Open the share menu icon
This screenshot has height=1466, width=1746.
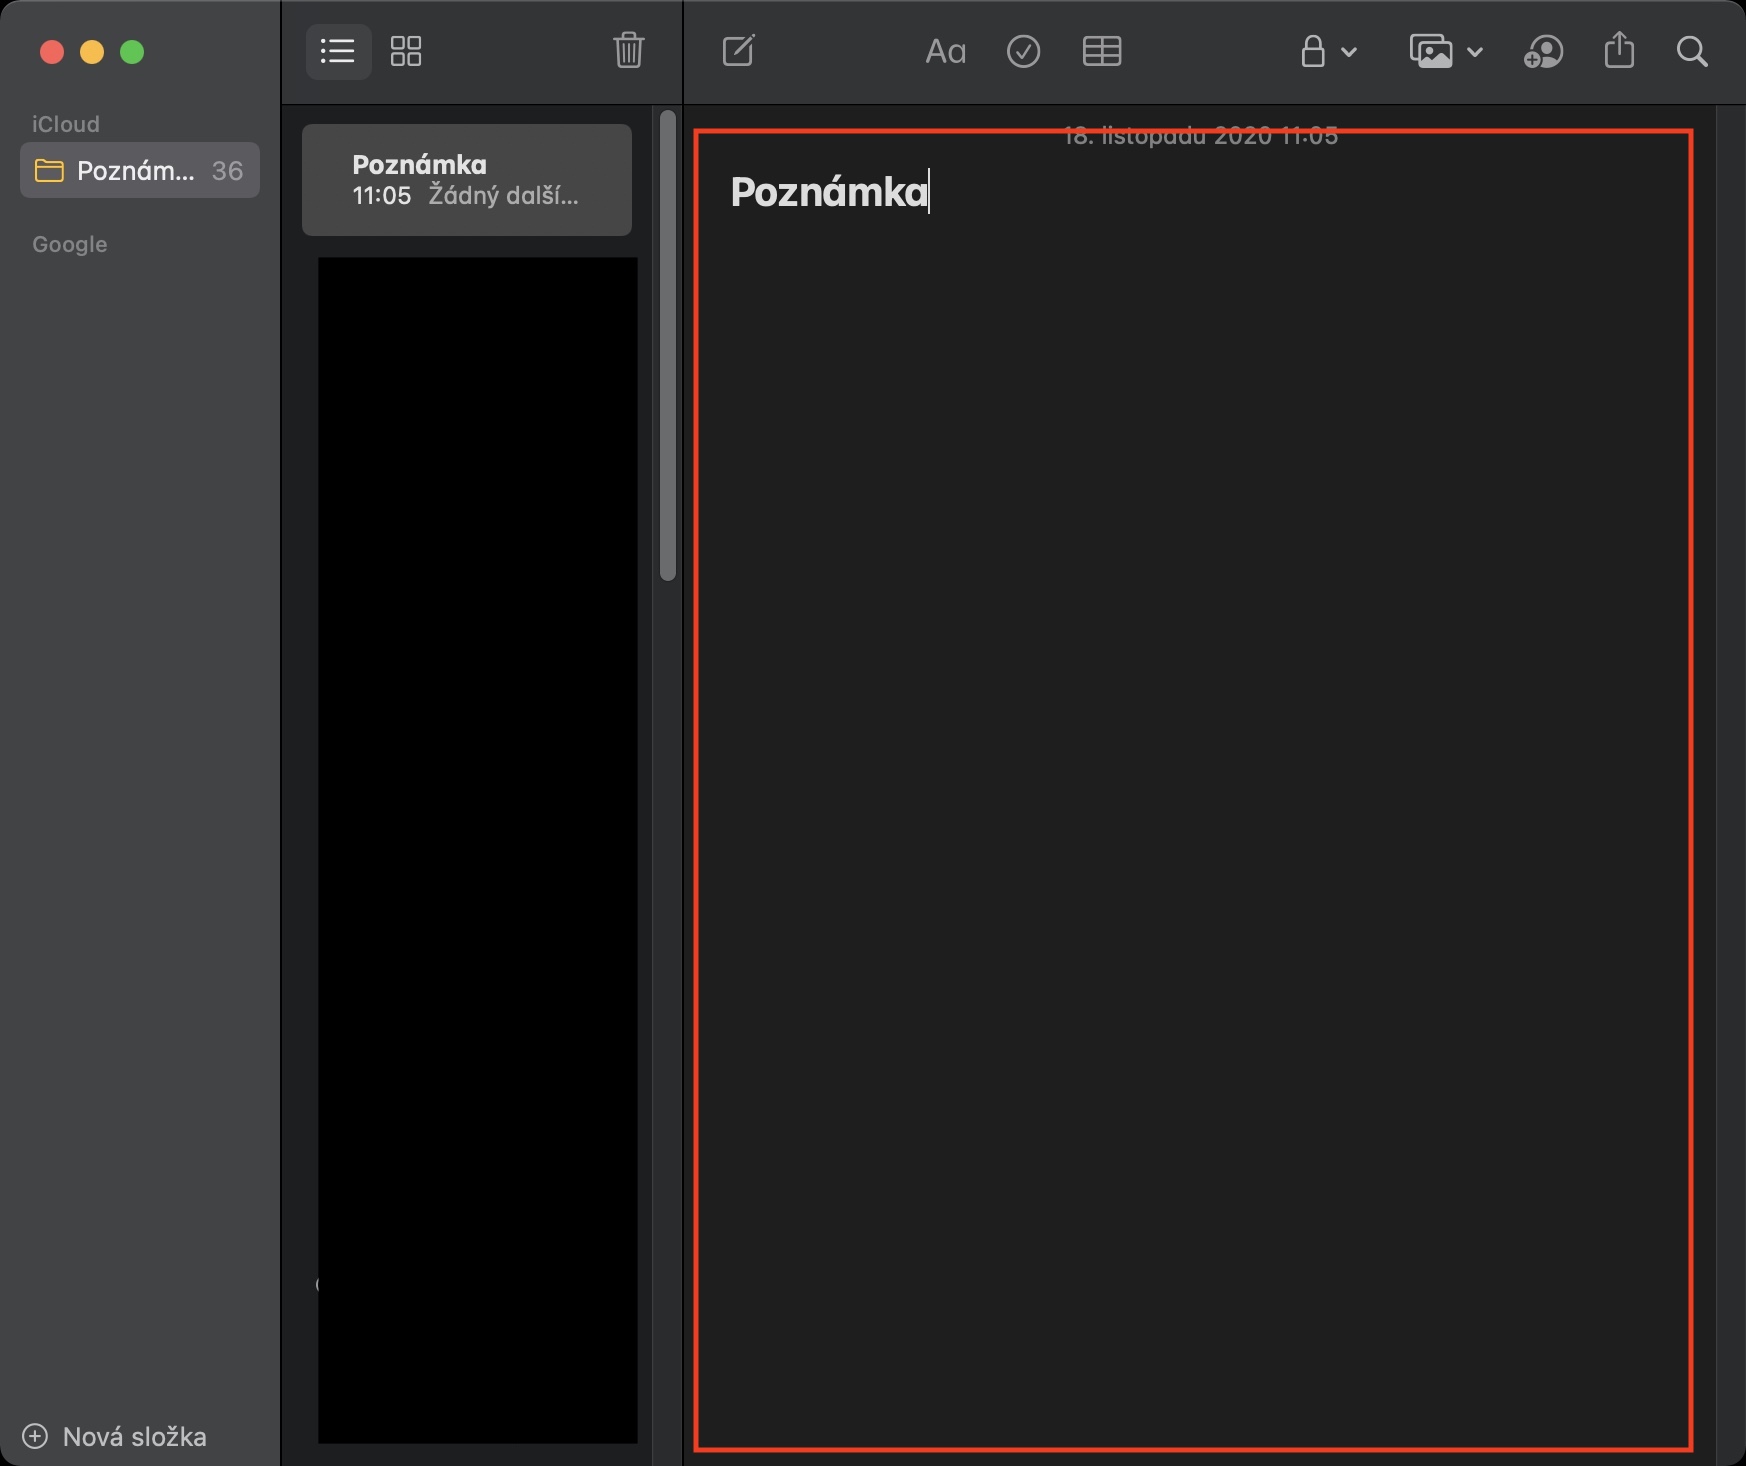(1619, 50)
